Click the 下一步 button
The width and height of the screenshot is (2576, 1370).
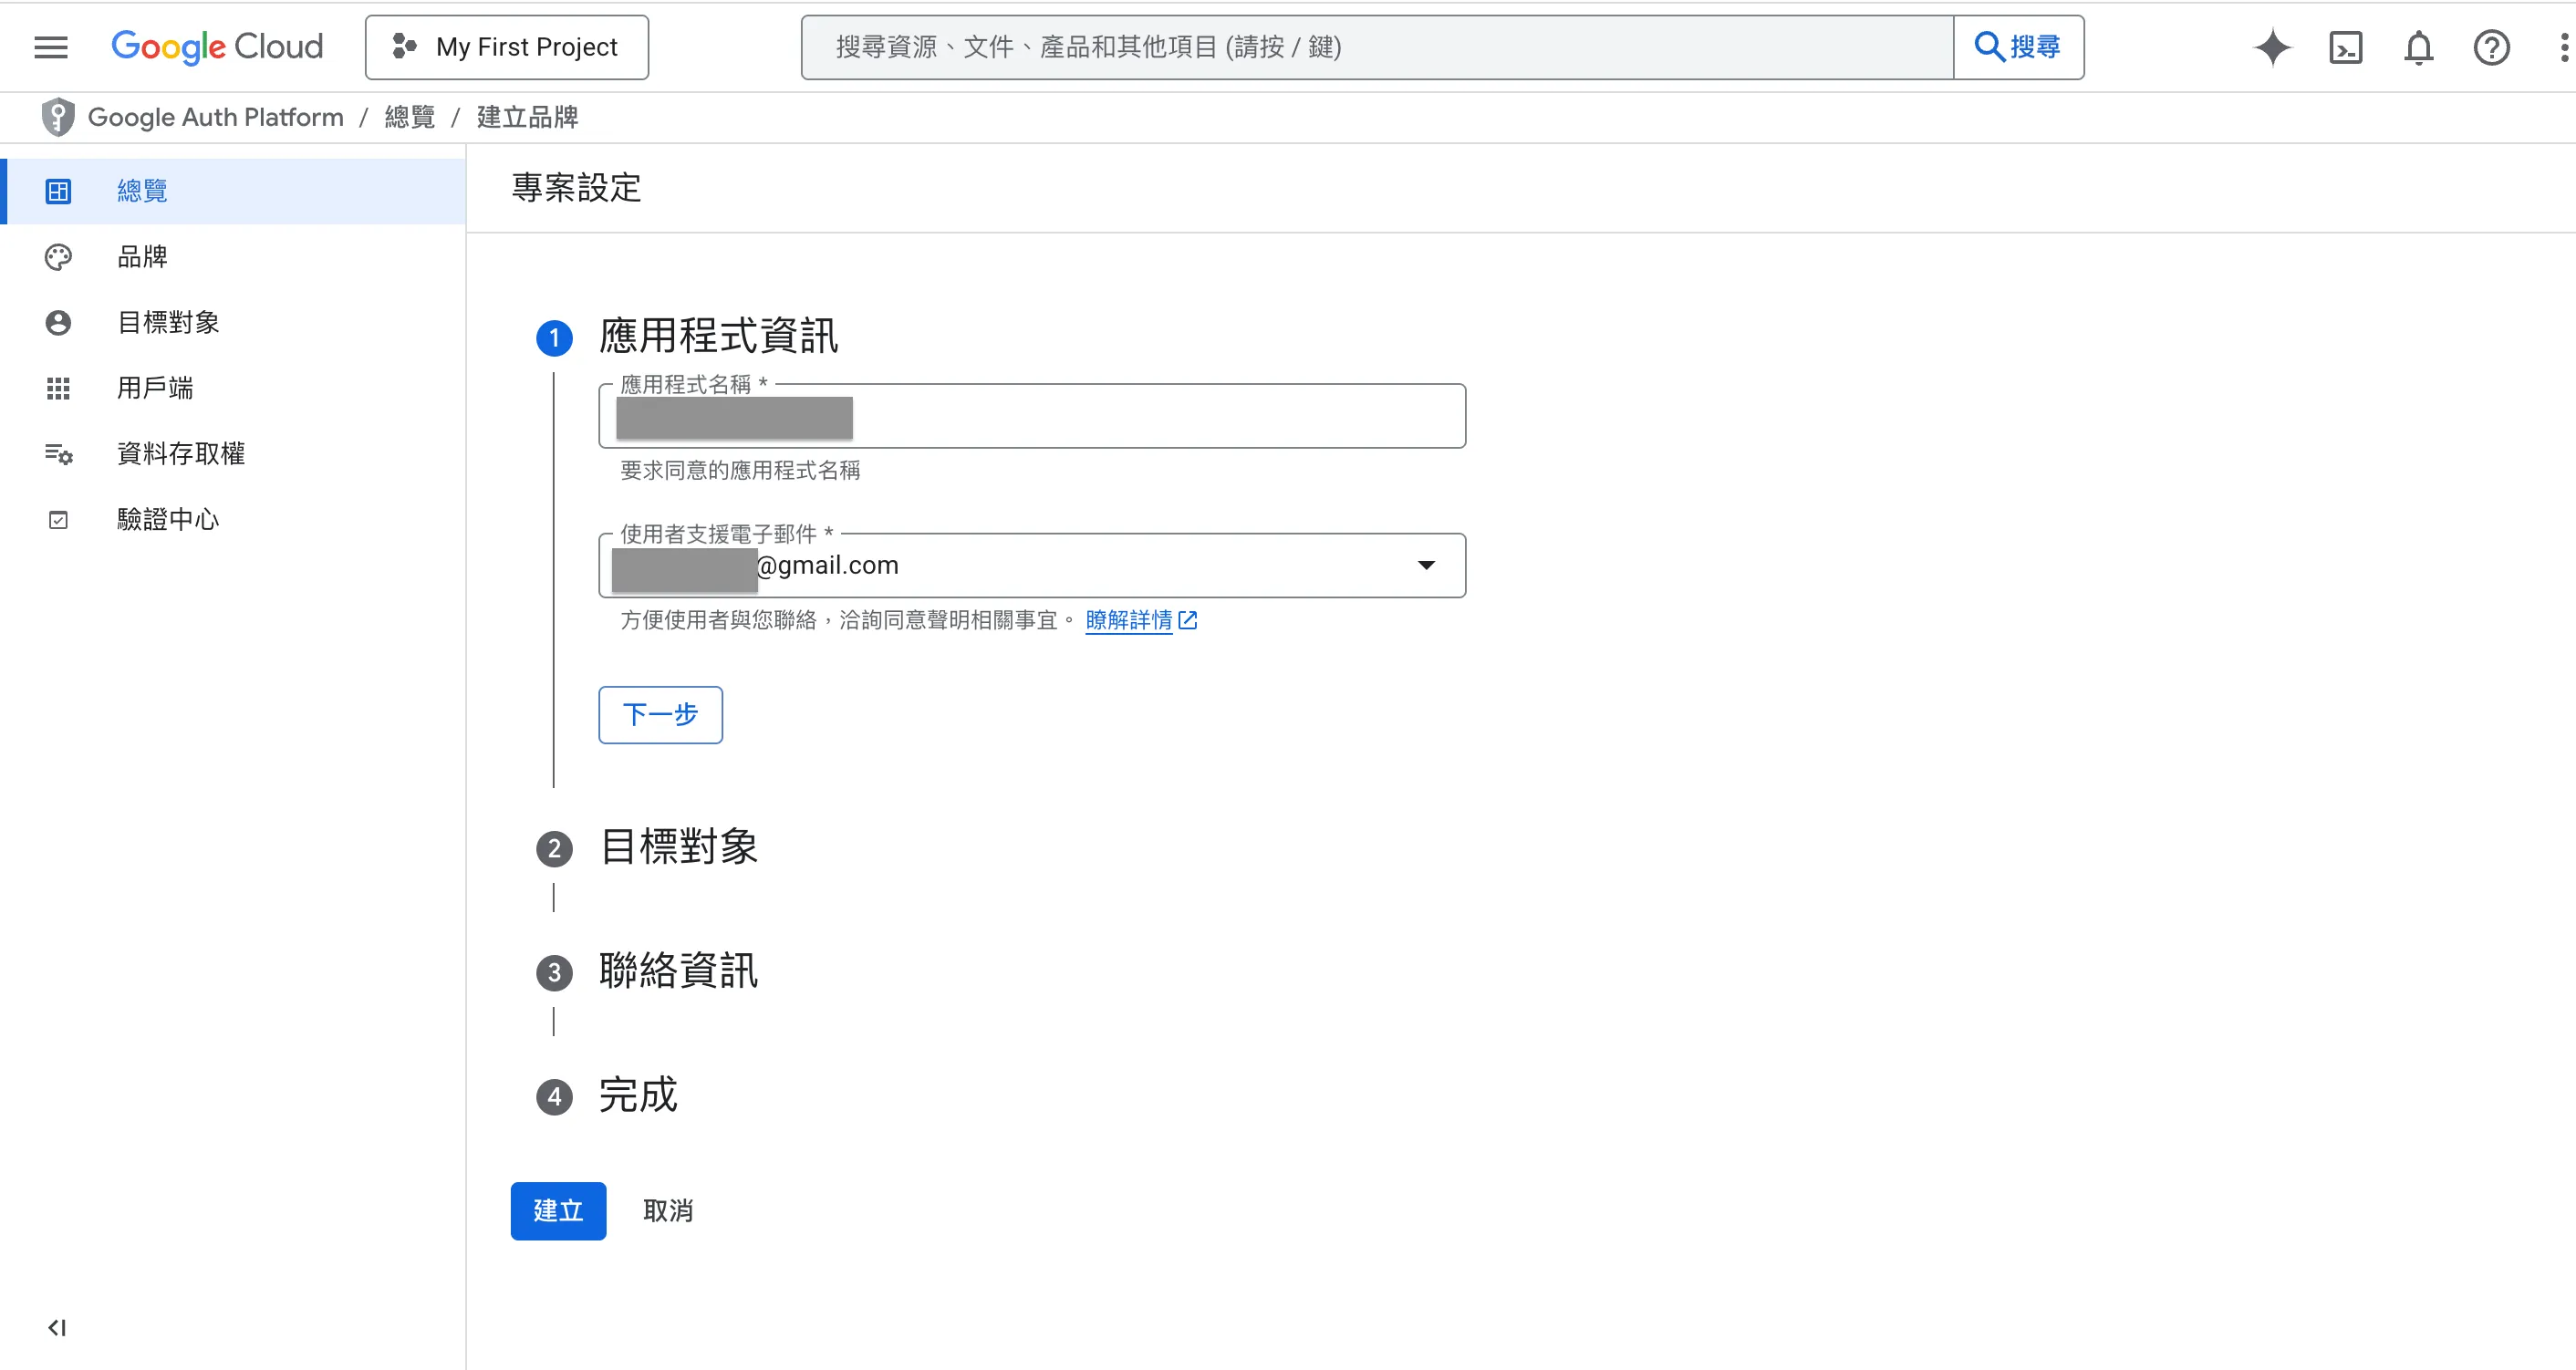coord(660,714)
